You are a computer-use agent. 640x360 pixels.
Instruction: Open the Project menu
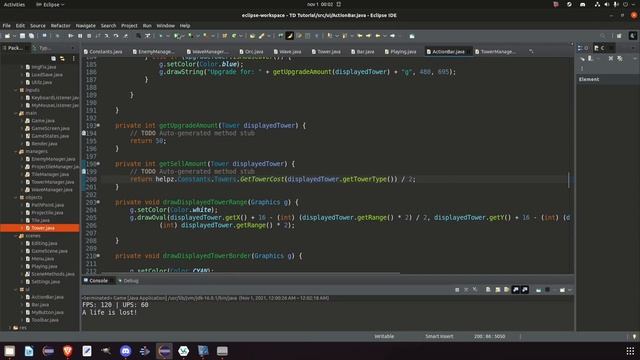tap(129, 25)
